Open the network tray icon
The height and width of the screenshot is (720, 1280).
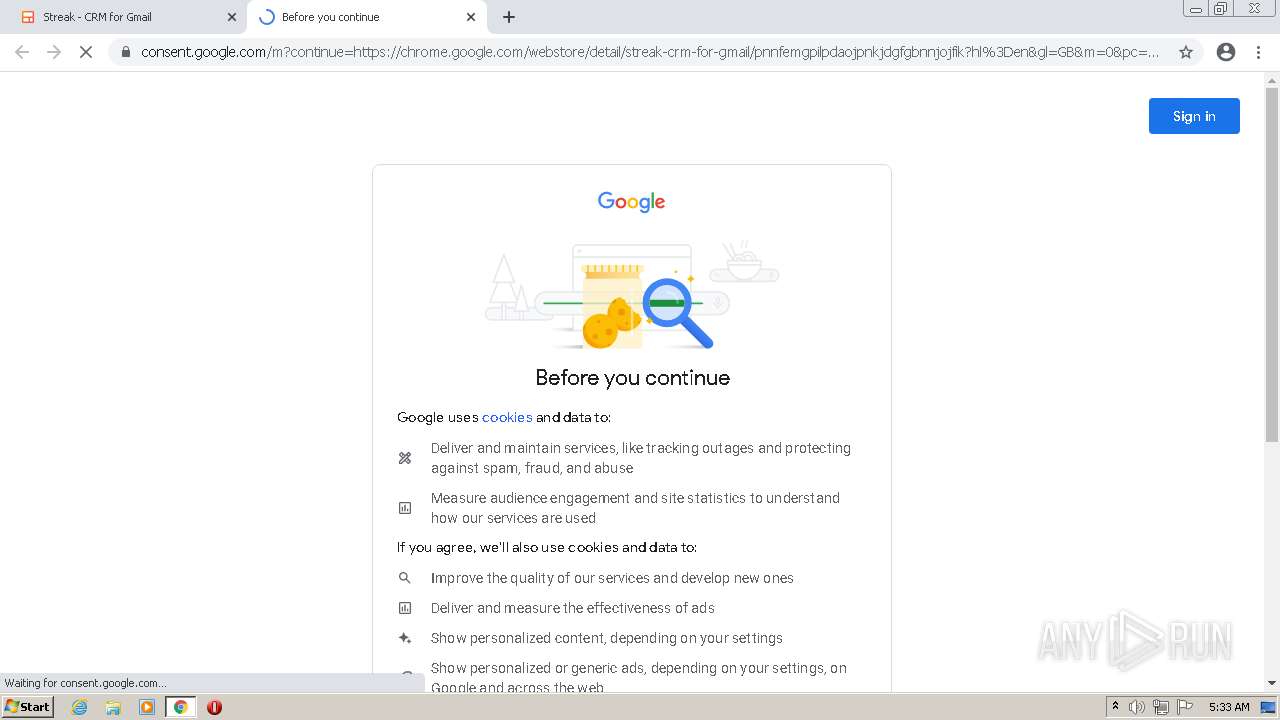(1161, 707)
